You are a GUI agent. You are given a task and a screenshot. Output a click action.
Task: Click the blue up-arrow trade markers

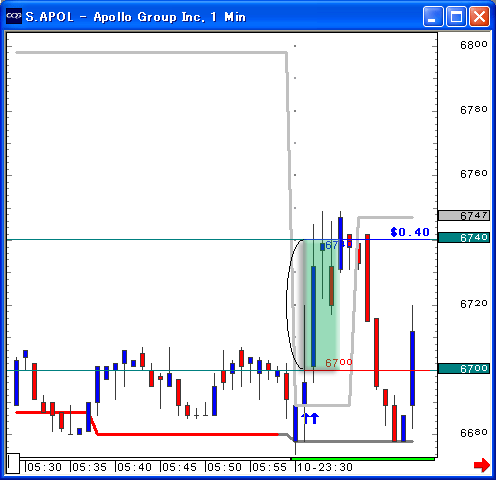coord(310,418)
